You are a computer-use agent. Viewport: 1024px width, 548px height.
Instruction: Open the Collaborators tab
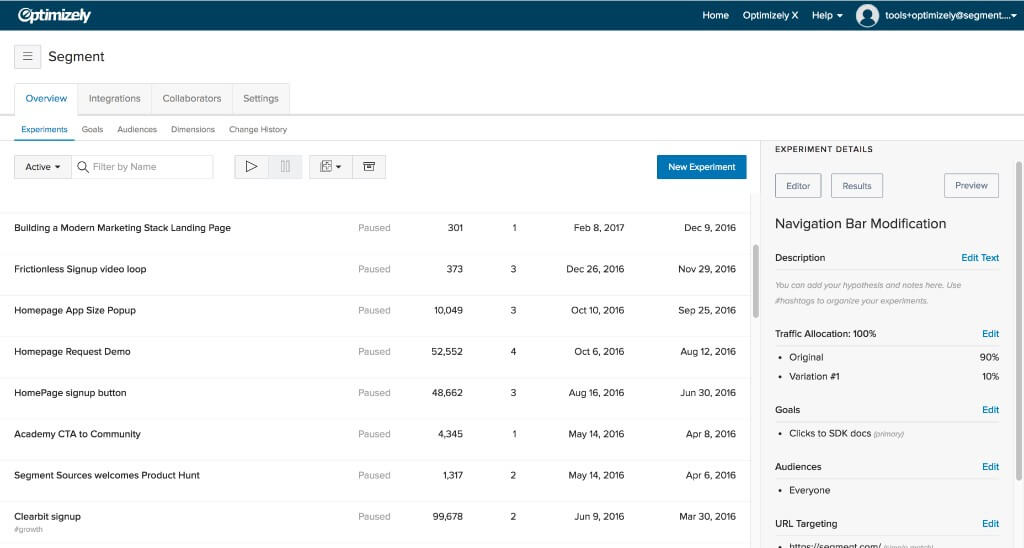192,99
